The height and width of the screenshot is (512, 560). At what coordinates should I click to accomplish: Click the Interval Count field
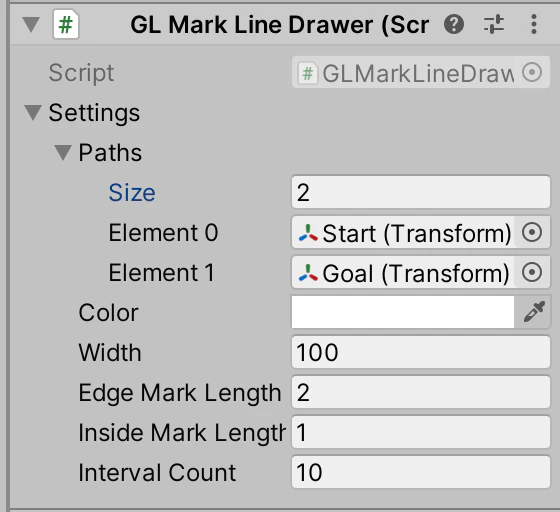pyautogui.click(x=421, y=472)
